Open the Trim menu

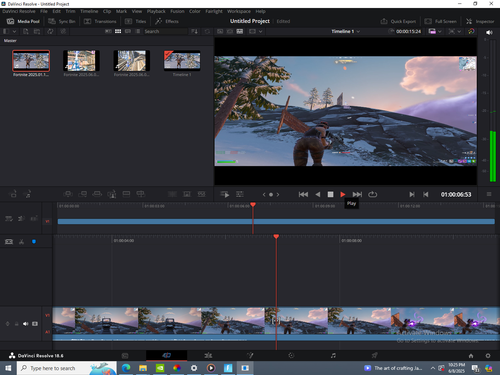click(70, 11)
